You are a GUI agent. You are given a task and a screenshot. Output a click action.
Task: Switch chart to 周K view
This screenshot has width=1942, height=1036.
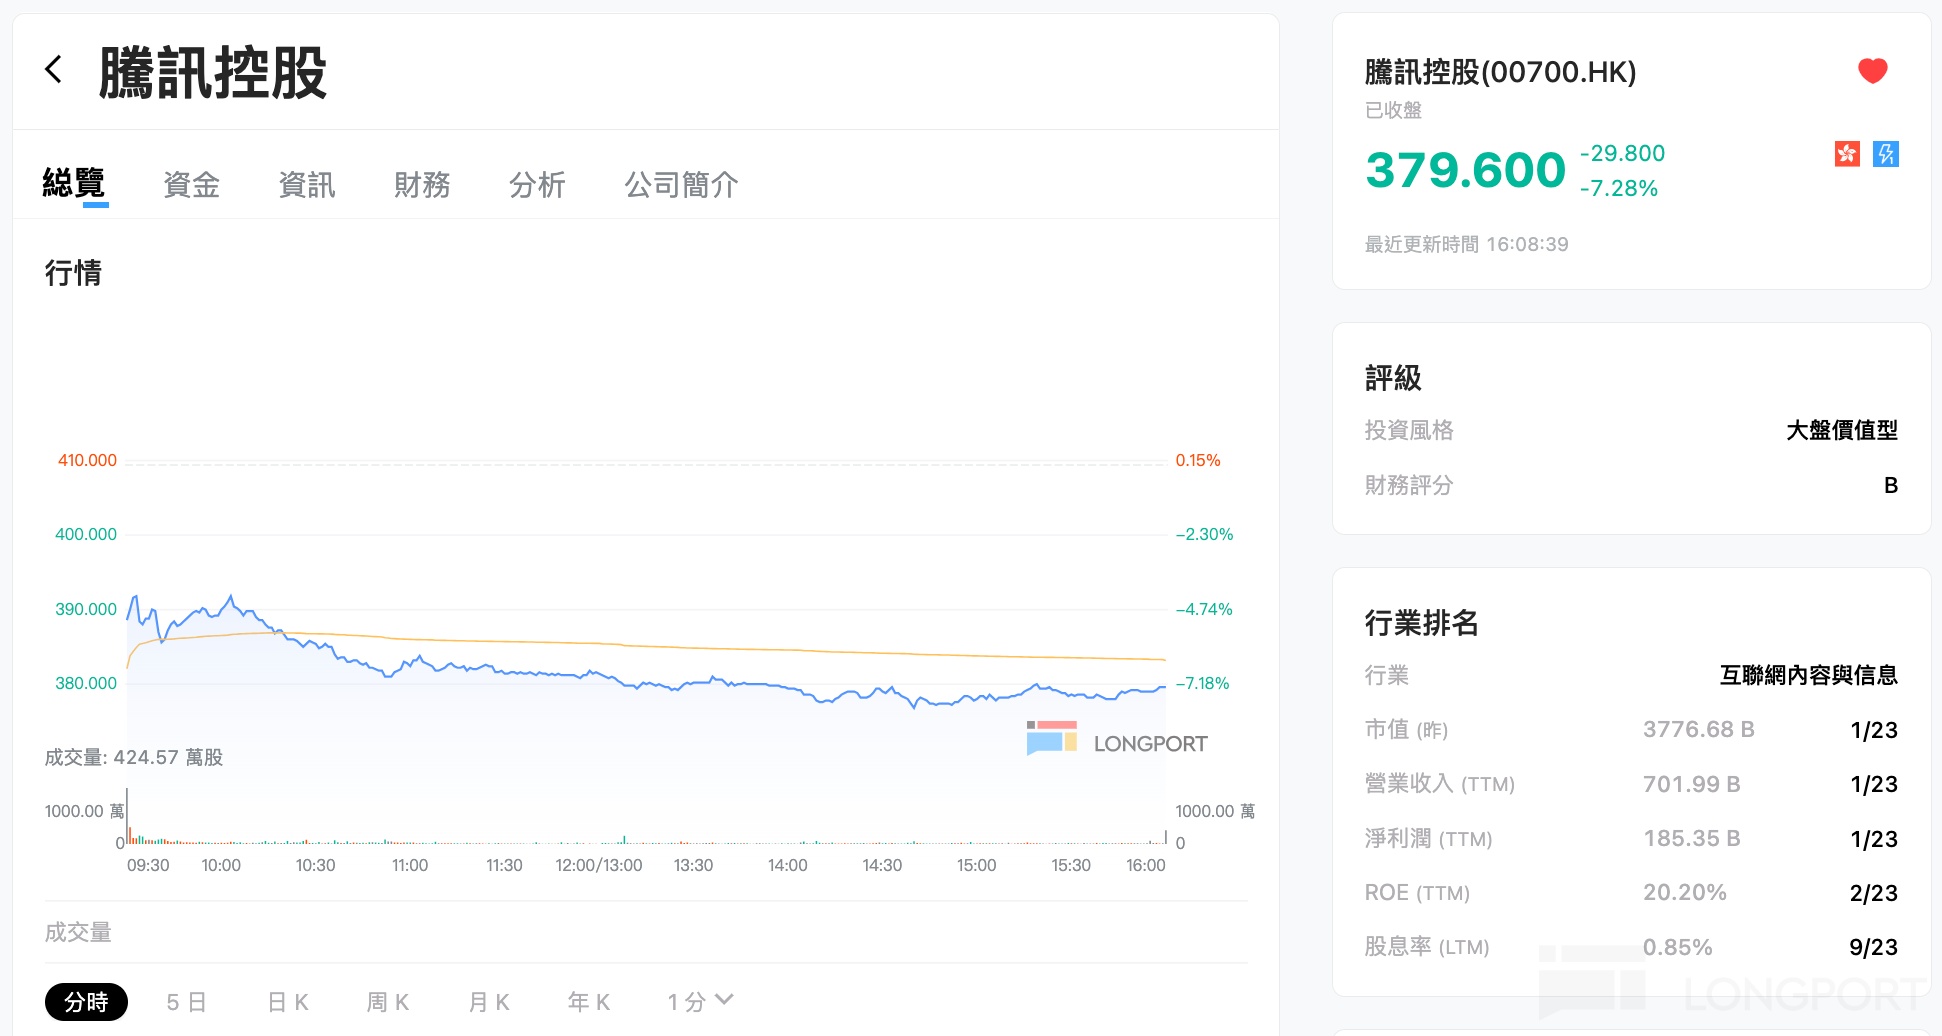[388, 1002]
